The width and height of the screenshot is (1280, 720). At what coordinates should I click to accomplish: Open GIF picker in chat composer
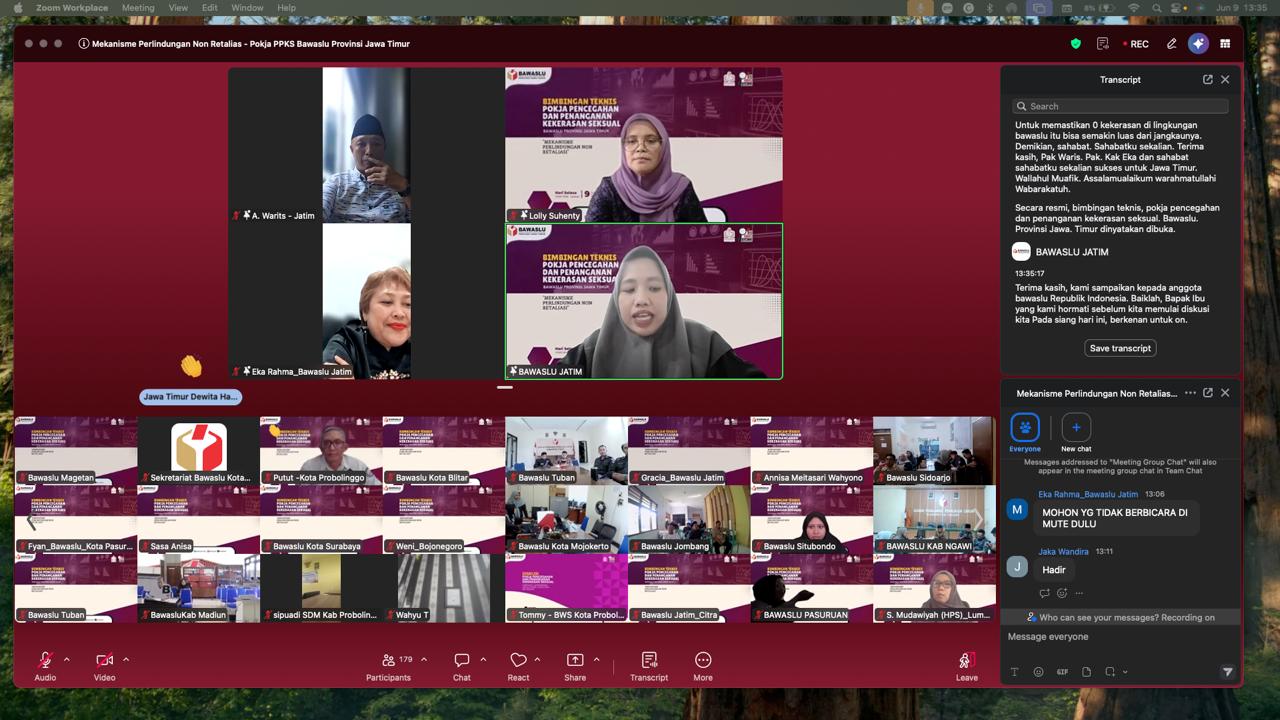pos(1062,672)
